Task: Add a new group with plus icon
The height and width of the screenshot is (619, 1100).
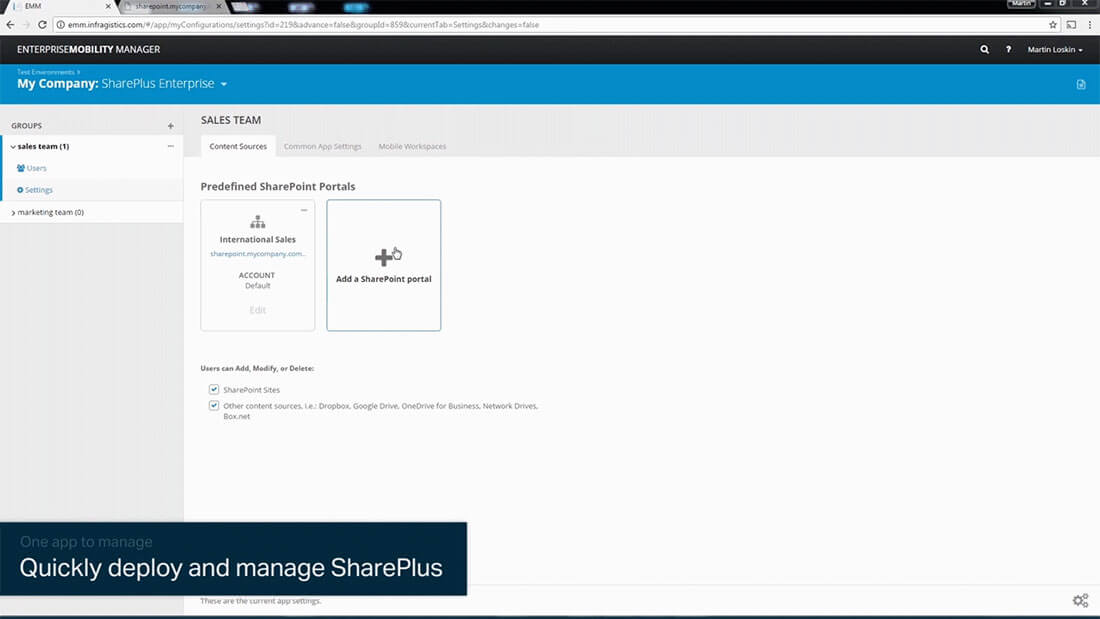Action: [x=170, y=126]
